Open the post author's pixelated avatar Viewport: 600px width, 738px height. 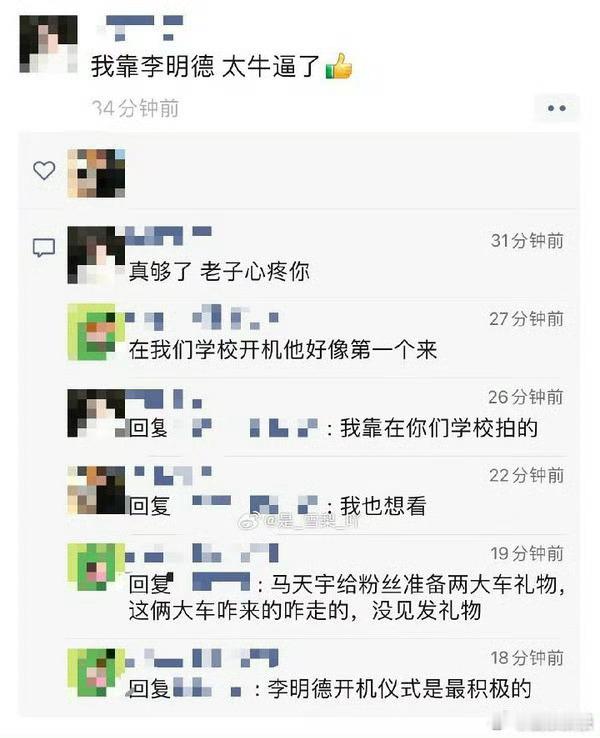48,44
